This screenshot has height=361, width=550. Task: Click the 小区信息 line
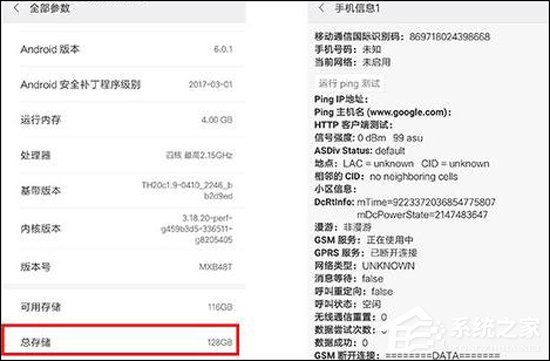335,189
